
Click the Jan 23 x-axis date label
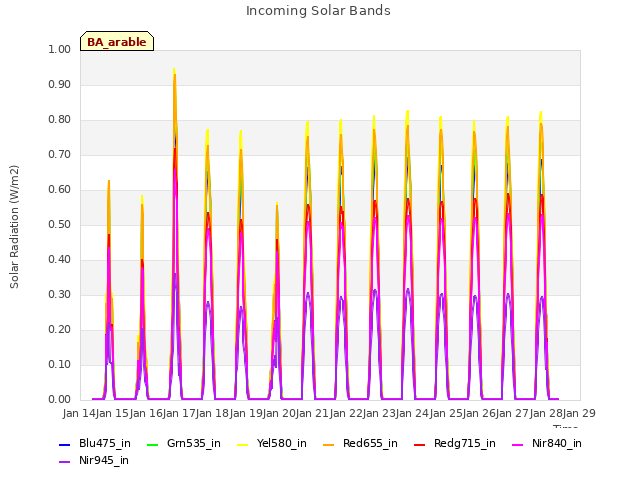(379, 413)
